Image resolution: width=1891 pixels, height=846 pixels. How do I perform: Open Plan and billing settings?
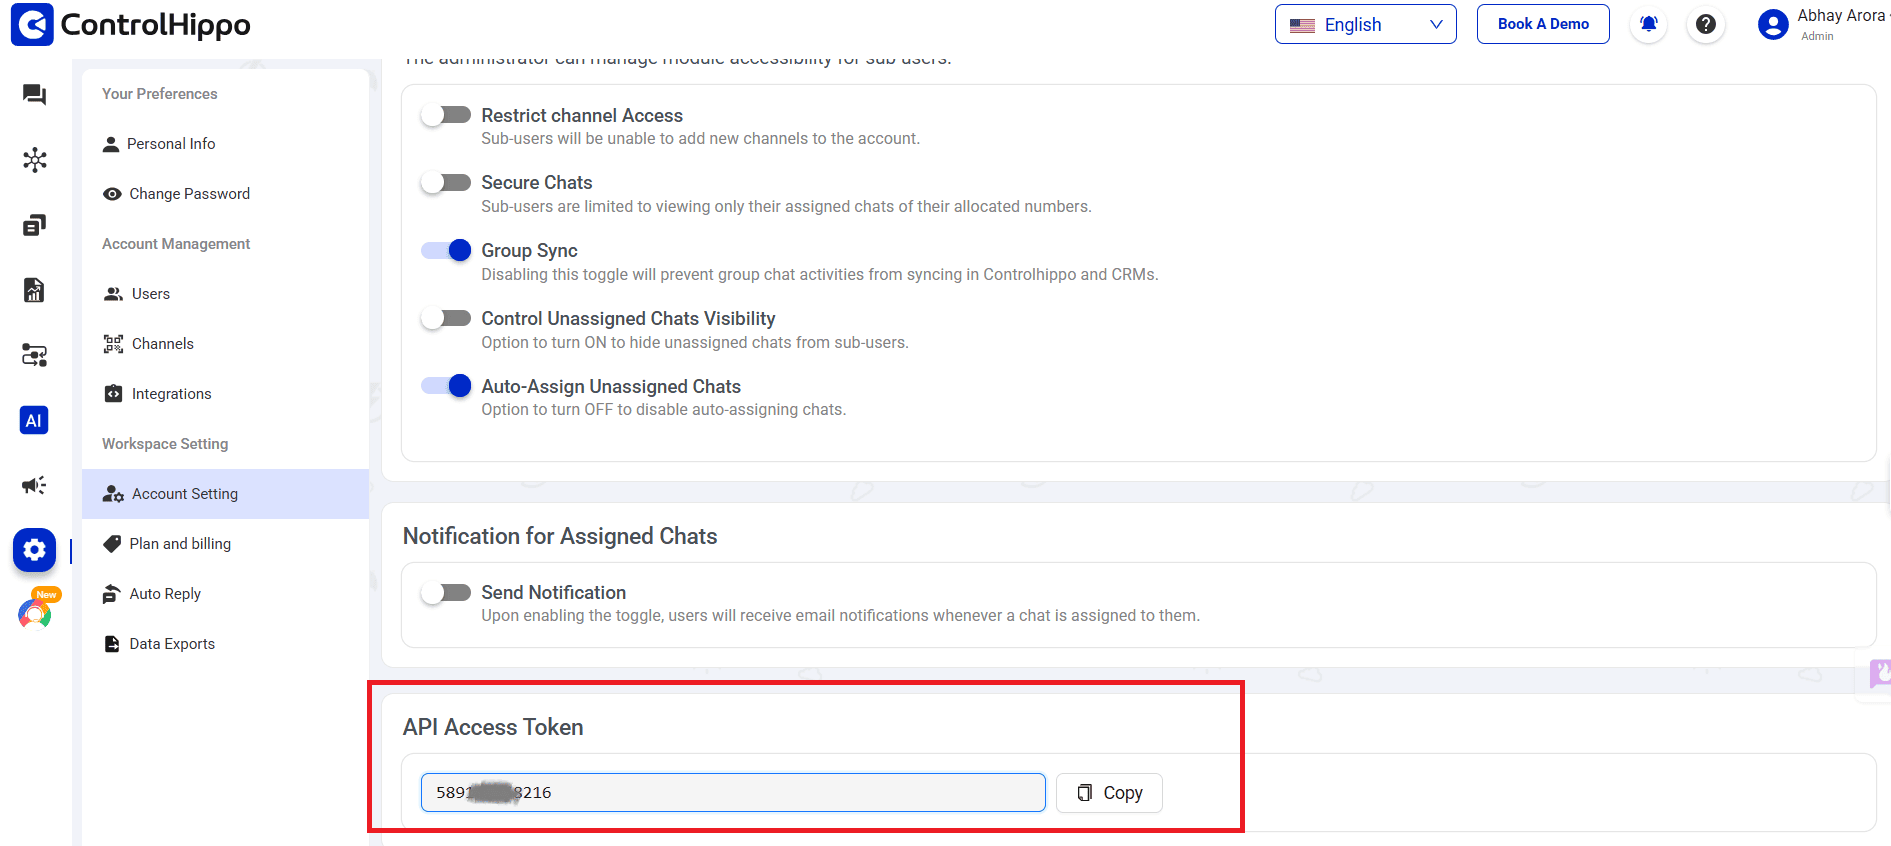click(x=180, y=544)
